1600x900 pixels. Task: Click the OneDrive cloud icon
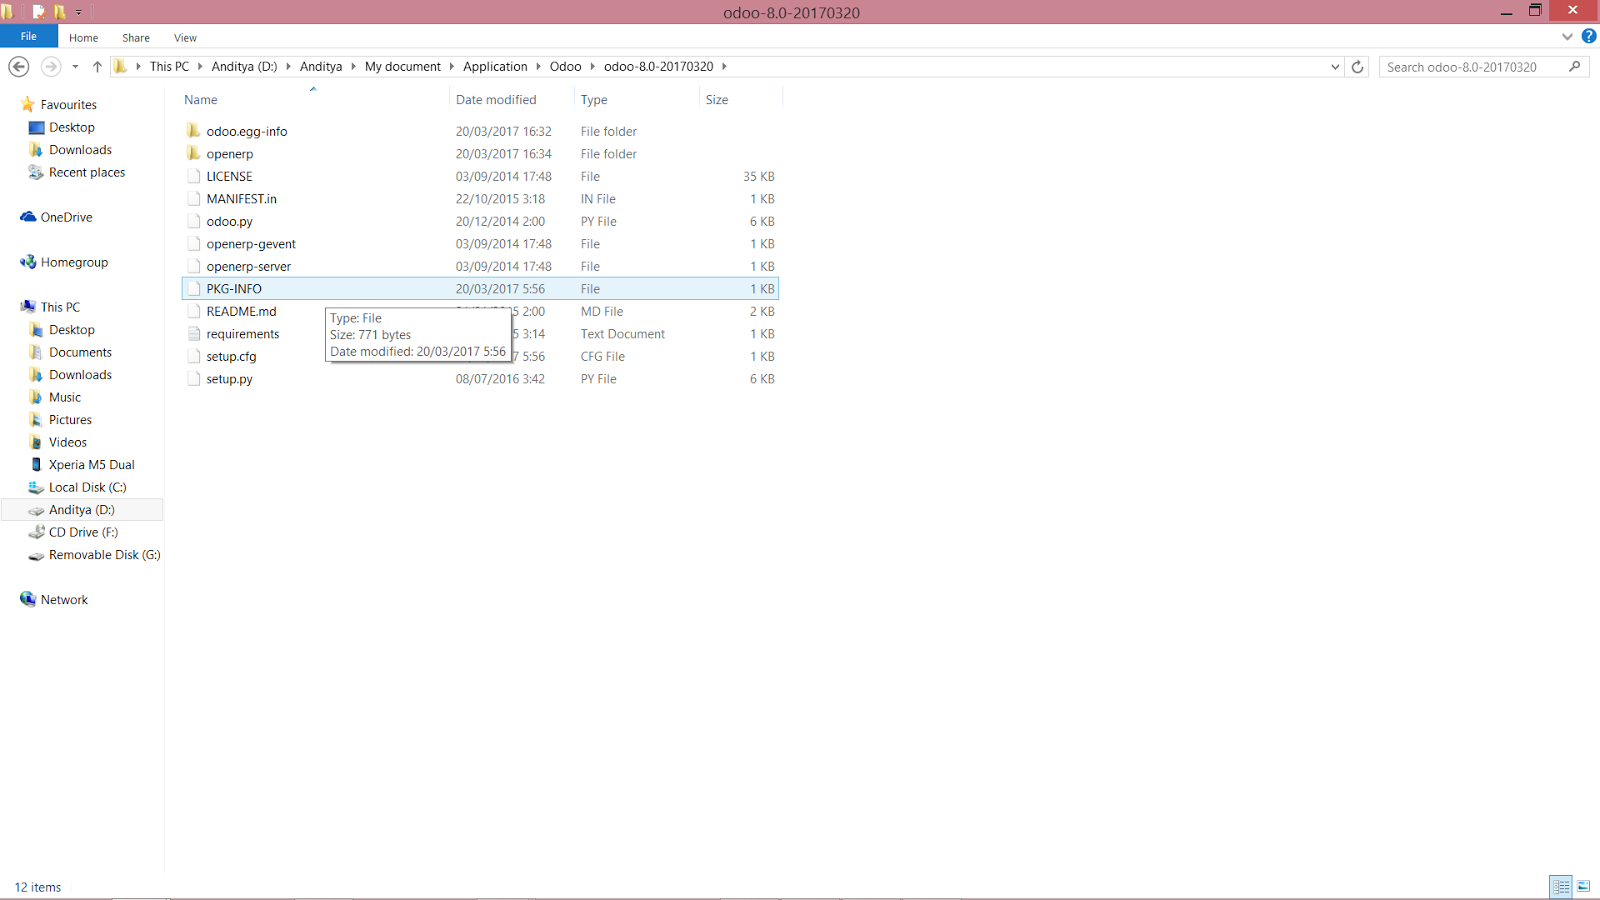coord(28,217)
